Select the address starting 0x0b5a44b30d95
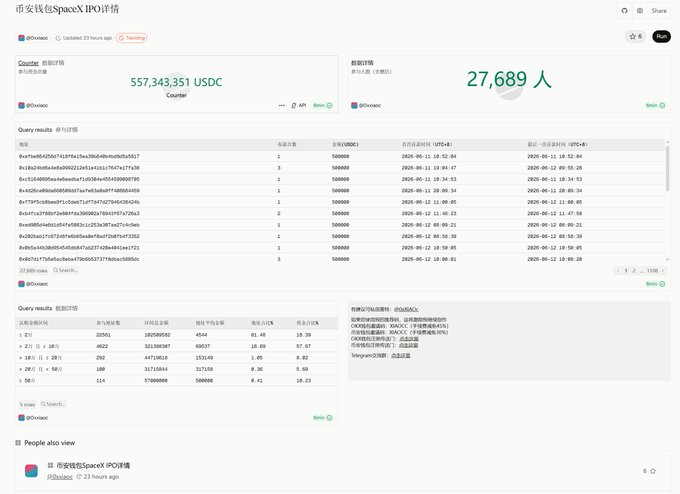Image resolution: width=680 pixels, height=494 pixels. (79, 248)
